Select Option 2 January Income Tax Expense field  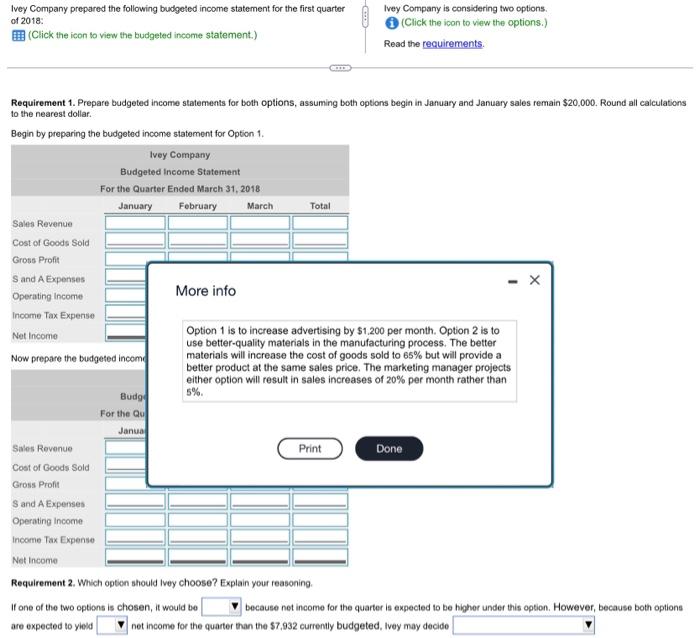[135, 538]
